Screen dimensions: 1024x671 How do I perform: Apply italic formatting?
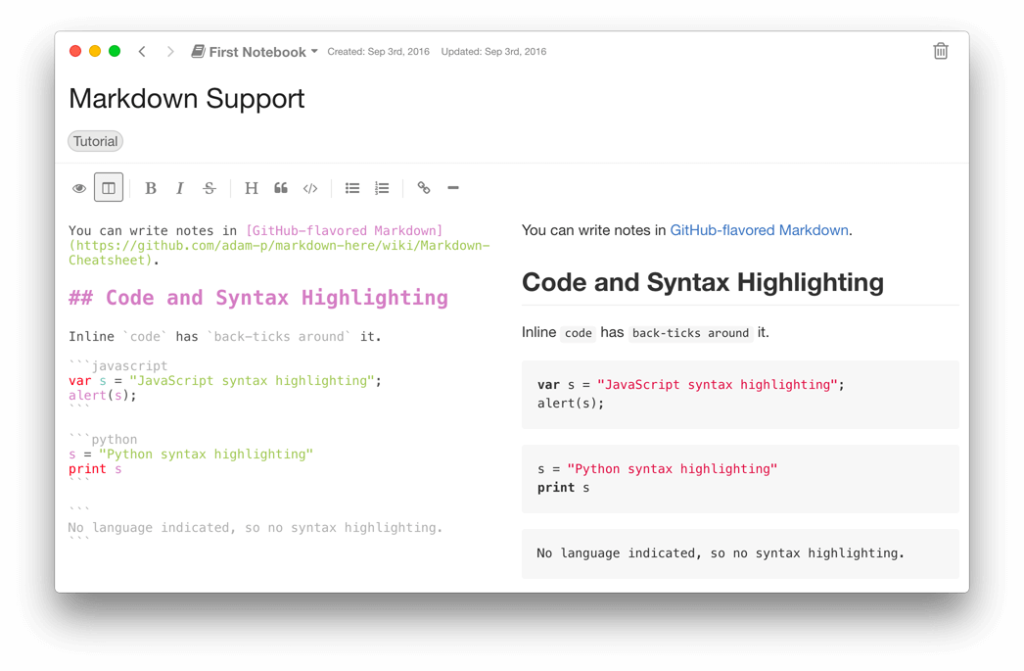(180, 187)
